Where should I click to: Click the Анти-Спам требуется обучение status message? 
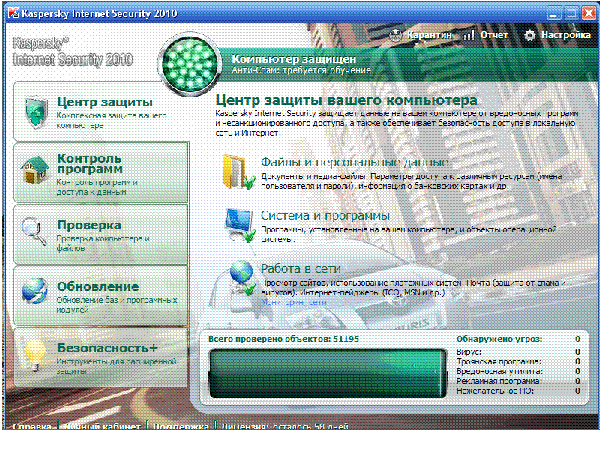(302, 70)
